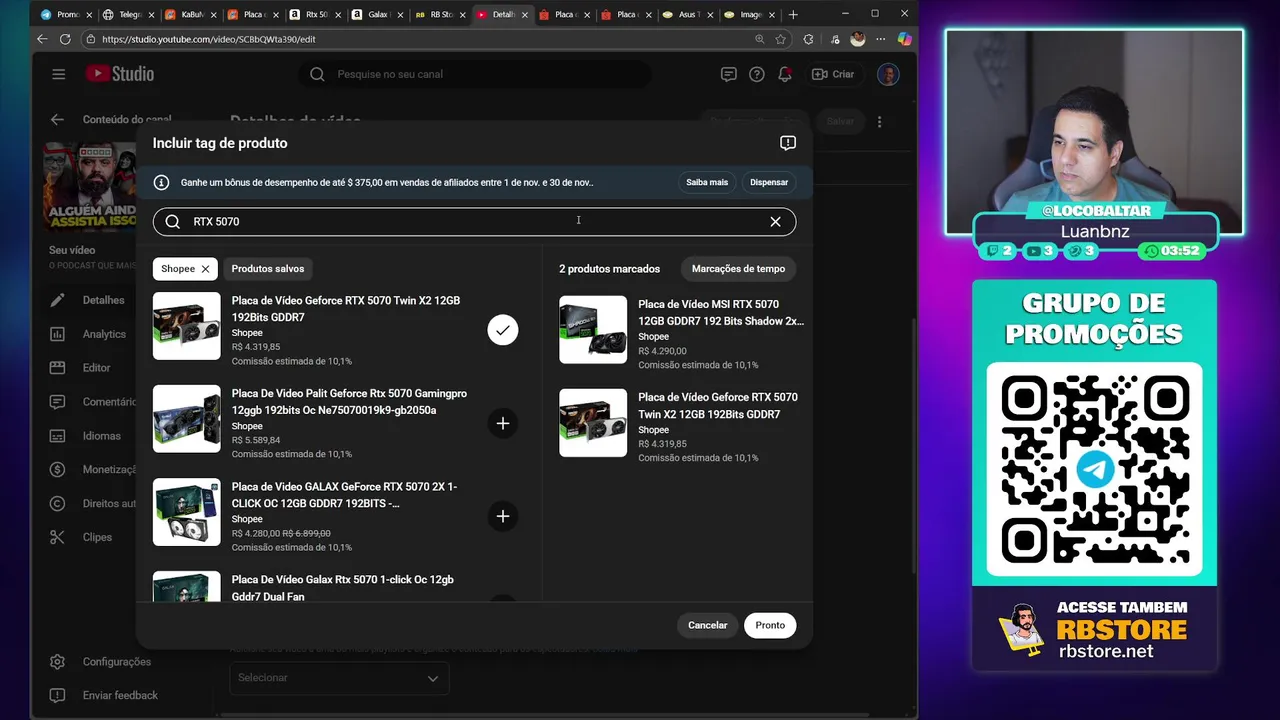
Task: Click the browser back arrow
Action: tap(42, 39)
